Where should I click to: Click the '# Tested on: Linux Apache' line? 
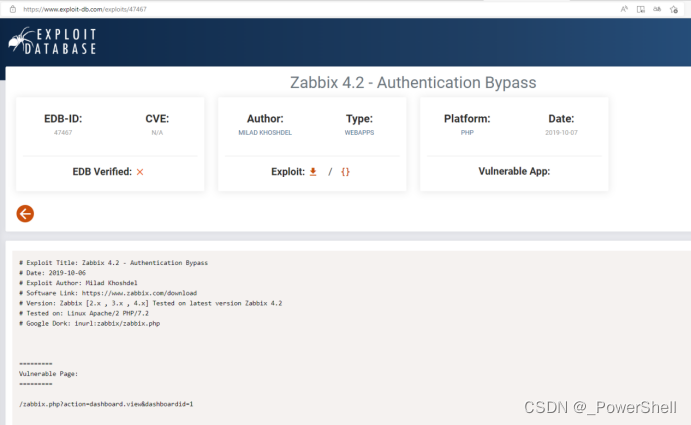pyautogui.click(x=84, y=313)
